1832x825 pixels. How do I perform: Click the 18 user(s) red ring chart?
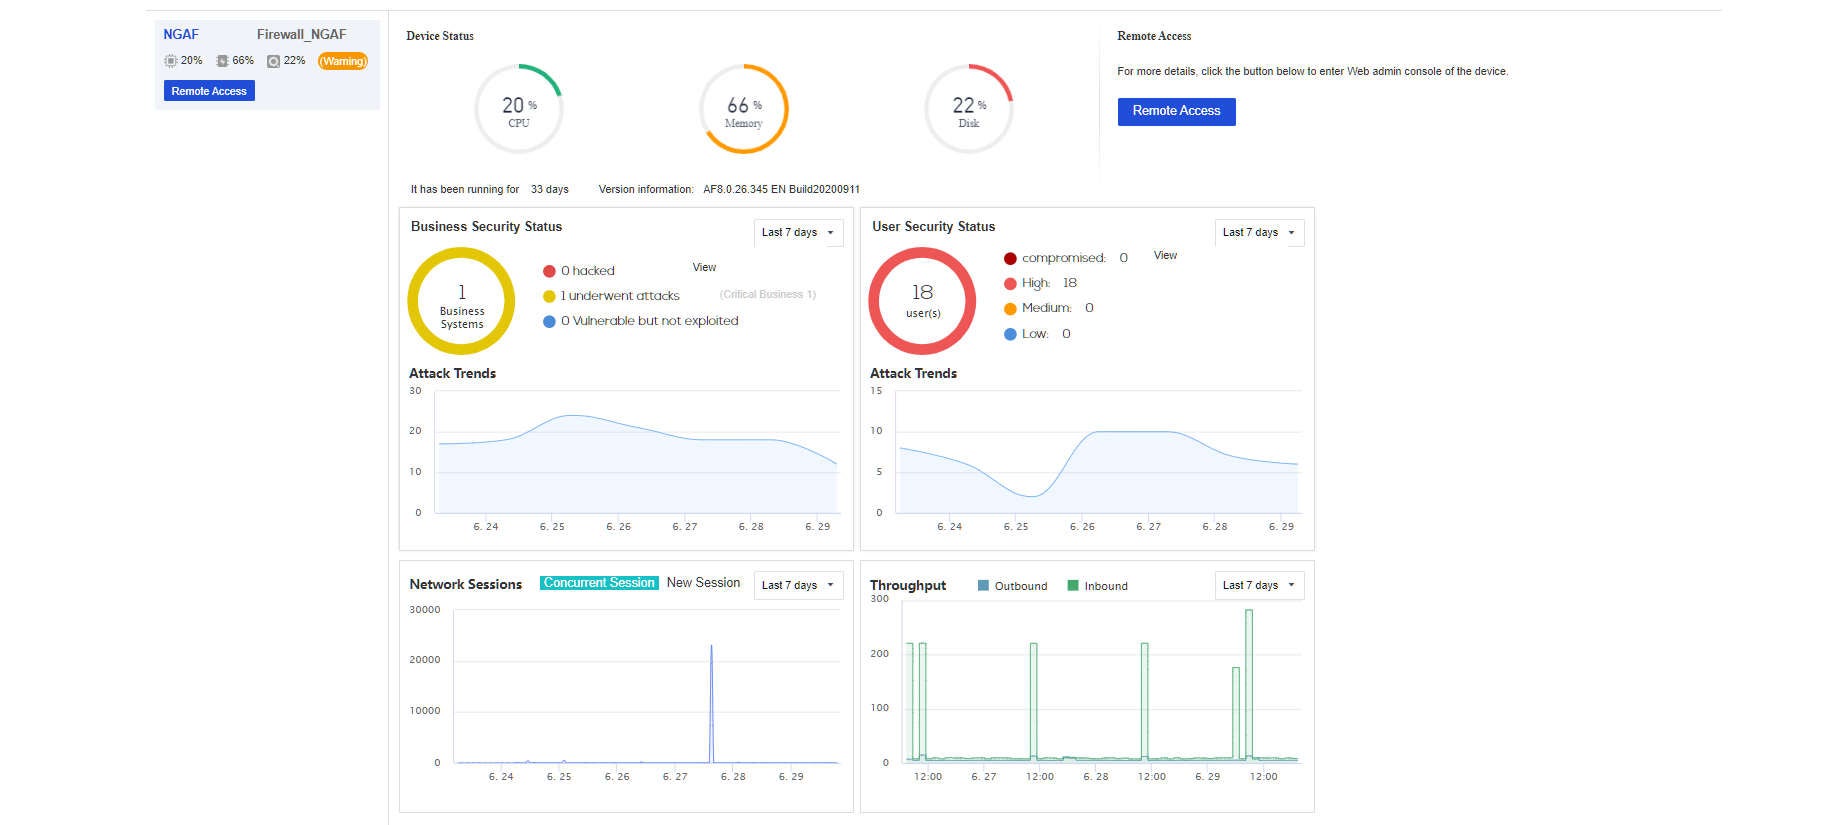(922, 301)
